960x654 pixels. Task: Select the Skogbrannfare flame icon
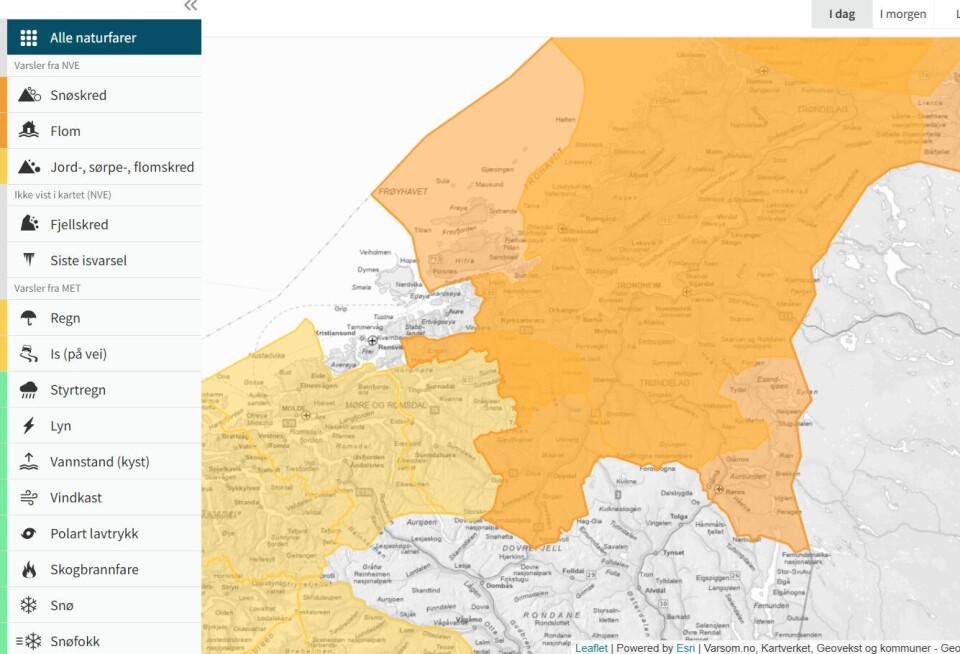(29, 570)
